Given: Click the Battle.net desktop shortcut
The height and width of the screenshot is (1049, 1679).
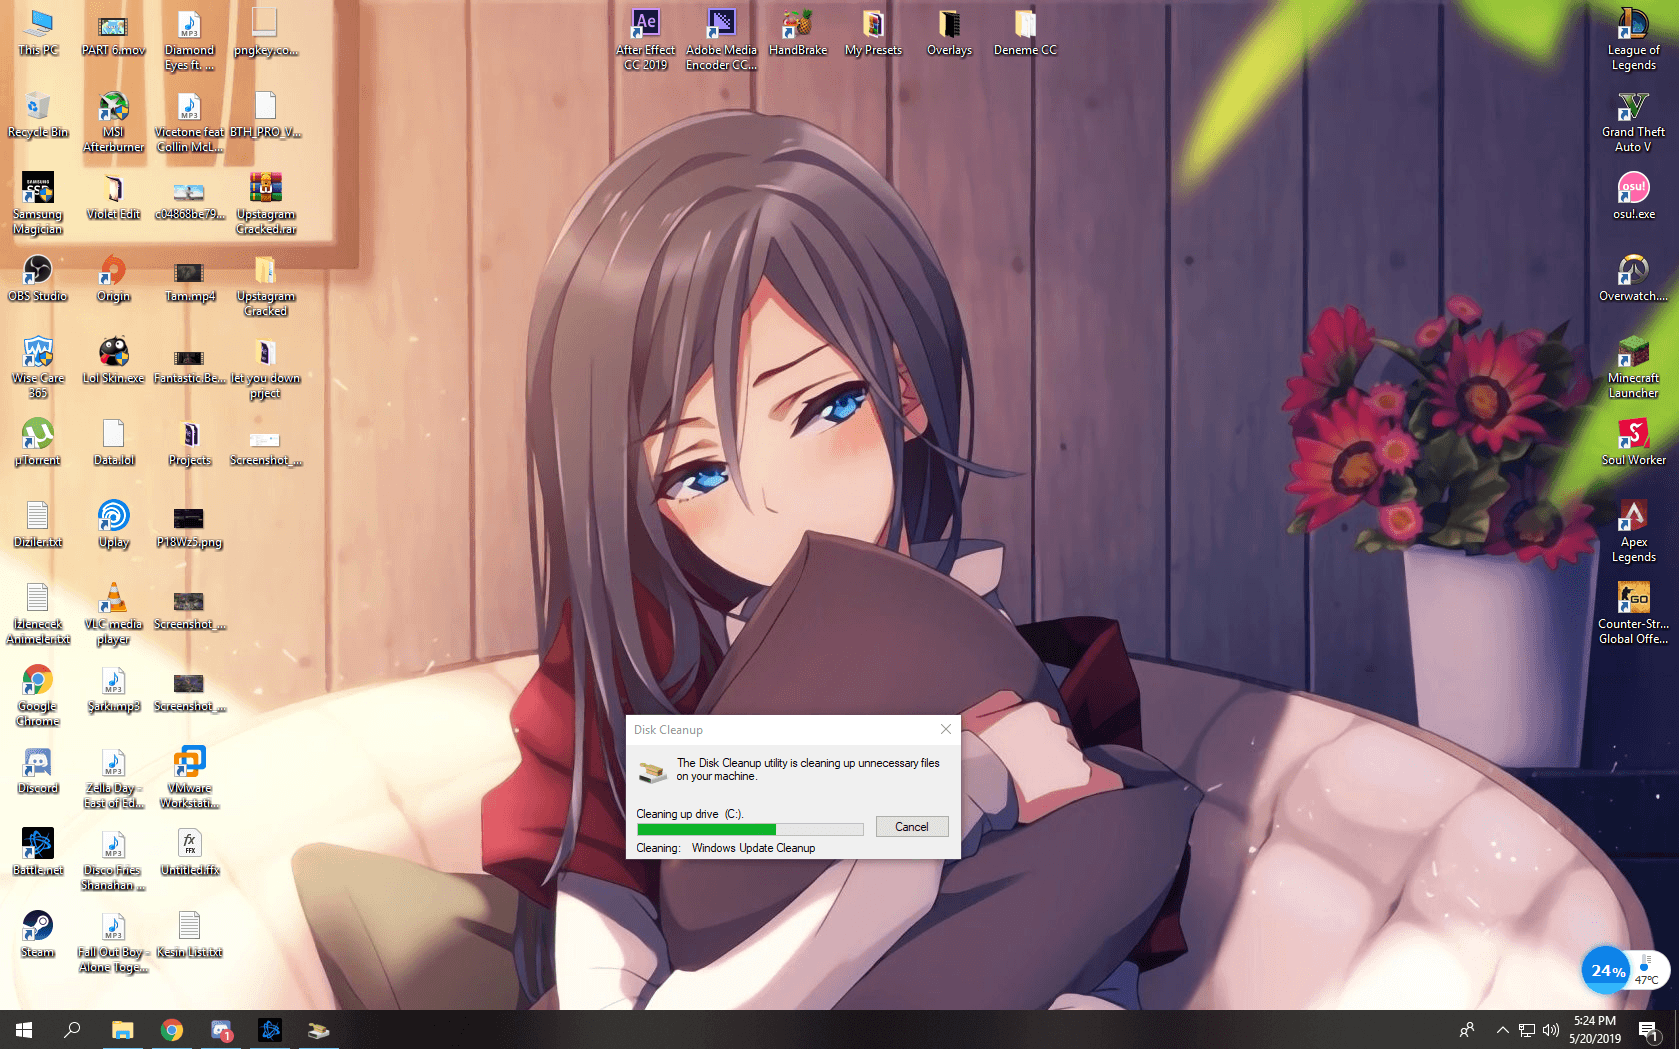Looking at the screenshot, I should pos(38,853).
